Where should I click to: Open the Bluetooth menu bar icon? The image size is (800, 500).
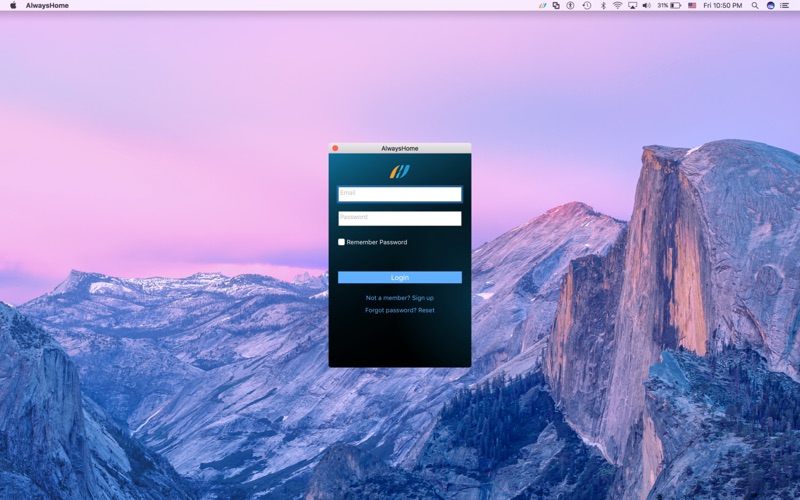click(x=603, y=6)
